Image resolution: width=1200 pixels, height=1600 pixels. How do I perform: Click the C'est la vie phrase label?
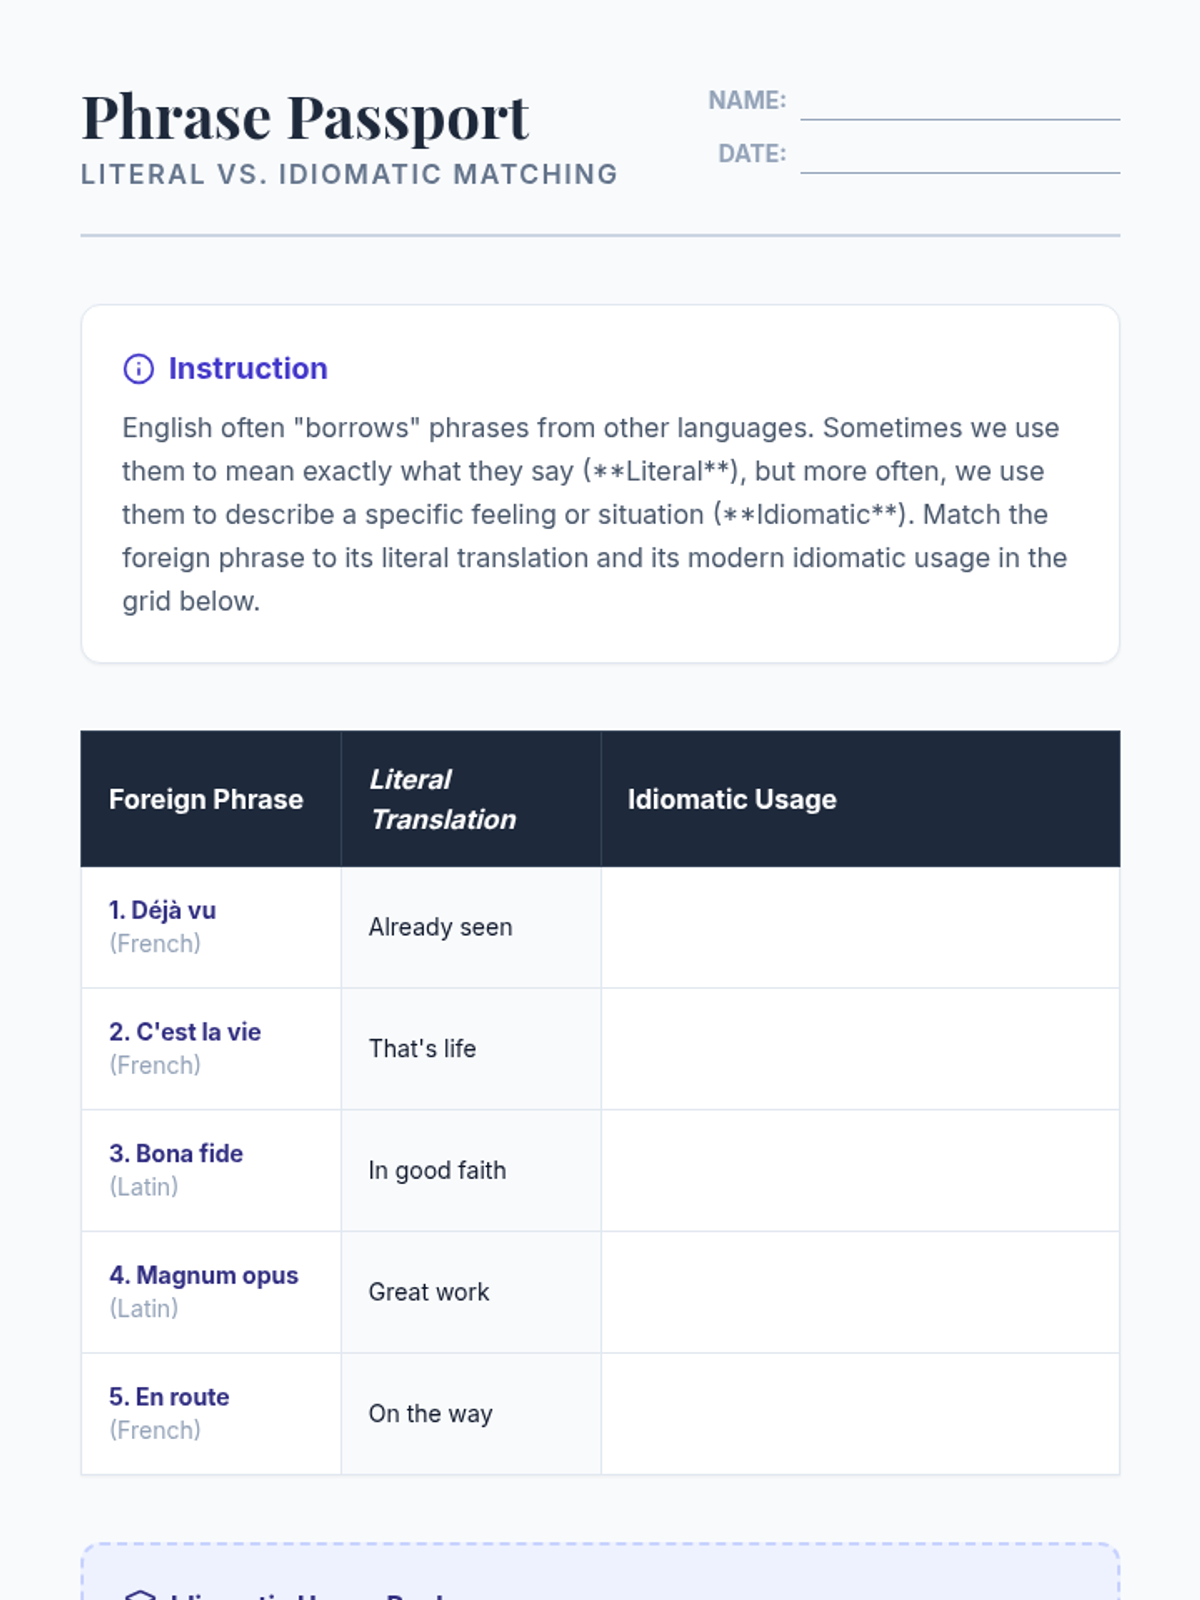click(185, 1032)
